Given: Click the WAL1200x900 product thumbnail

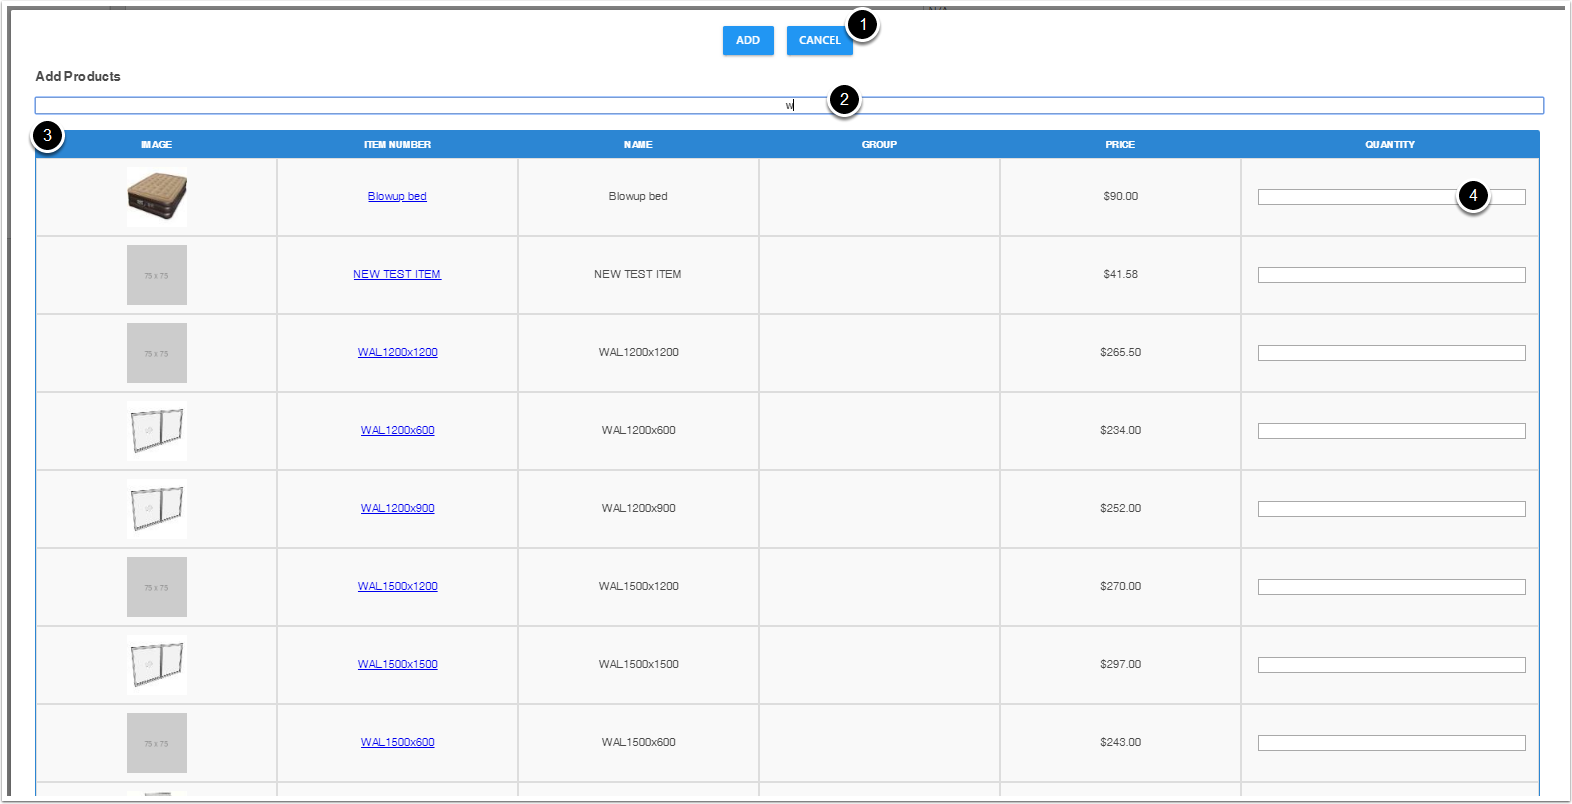Looking at the screenshot, I should click(x=157, y=509).
